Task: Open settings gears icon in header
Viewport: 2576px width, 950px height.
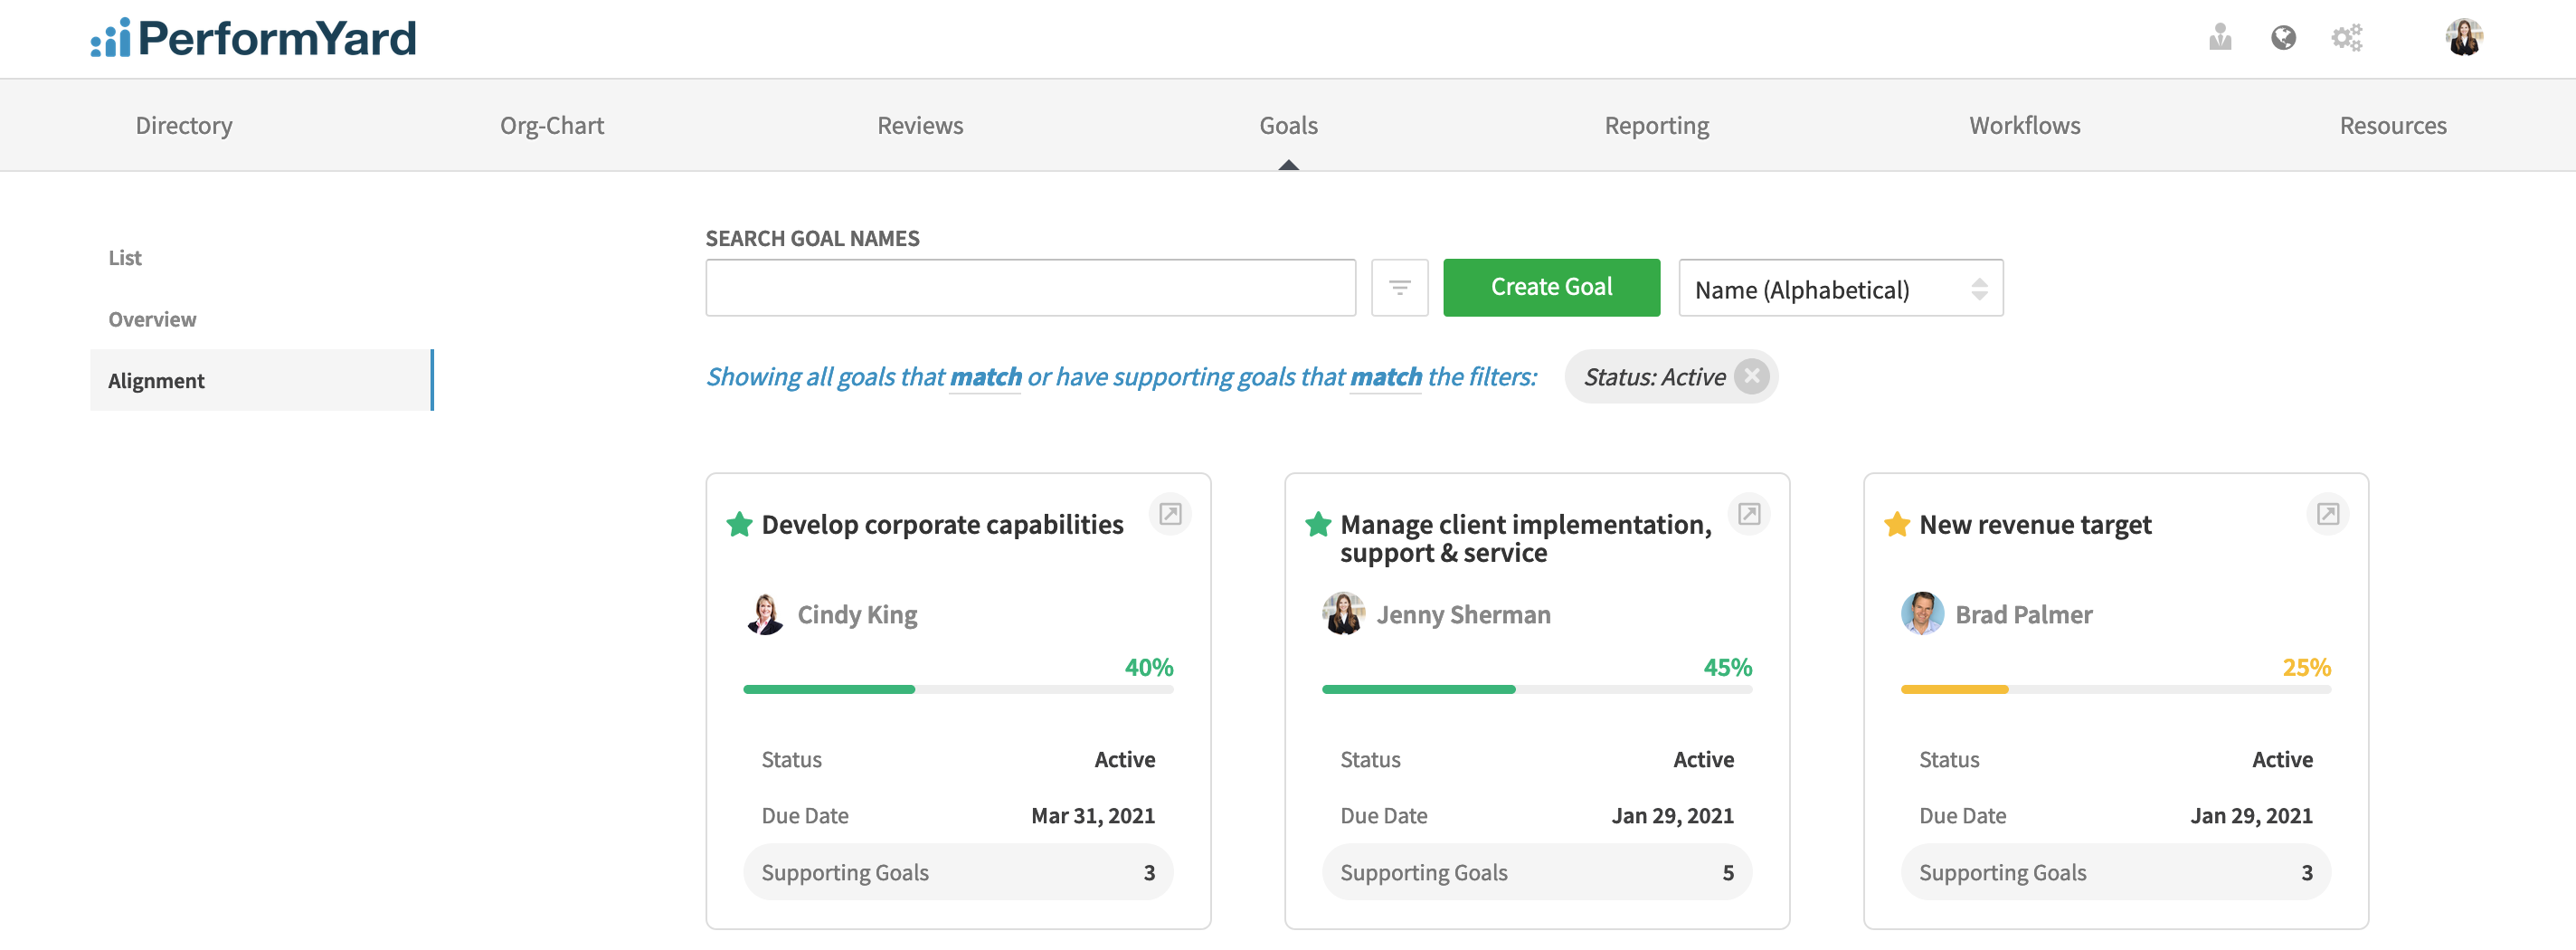Action: pyautogui.click(x=2346, y=38)
